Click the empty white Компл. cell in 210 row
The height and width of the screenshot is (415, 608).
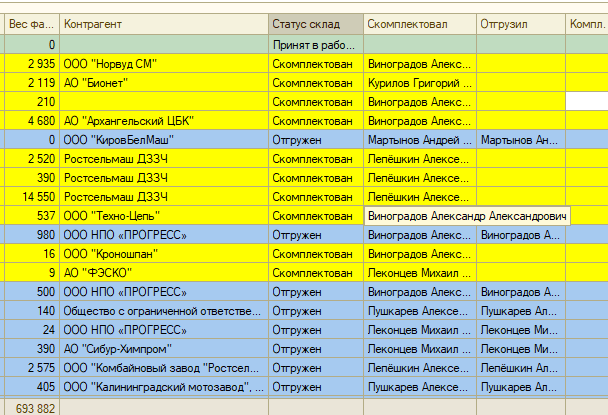587,102
